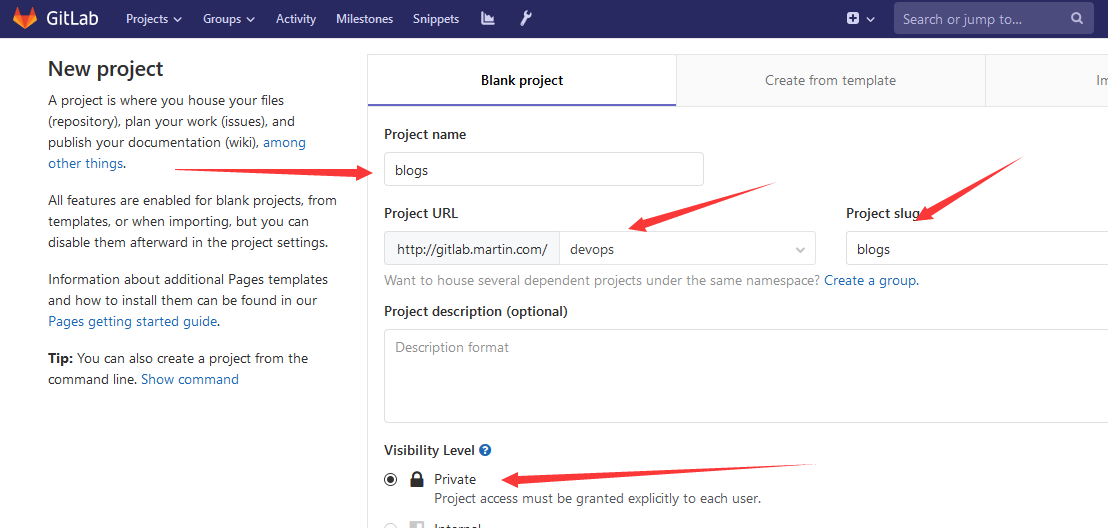Open the admin area wrench icon
1108x528 pixels.
[525, 19]
